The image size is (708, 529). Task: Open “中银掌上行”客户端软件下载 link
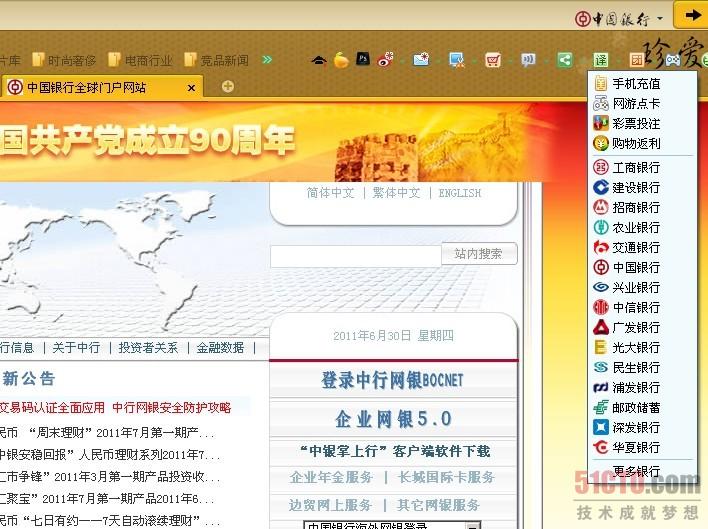(395, 451)
